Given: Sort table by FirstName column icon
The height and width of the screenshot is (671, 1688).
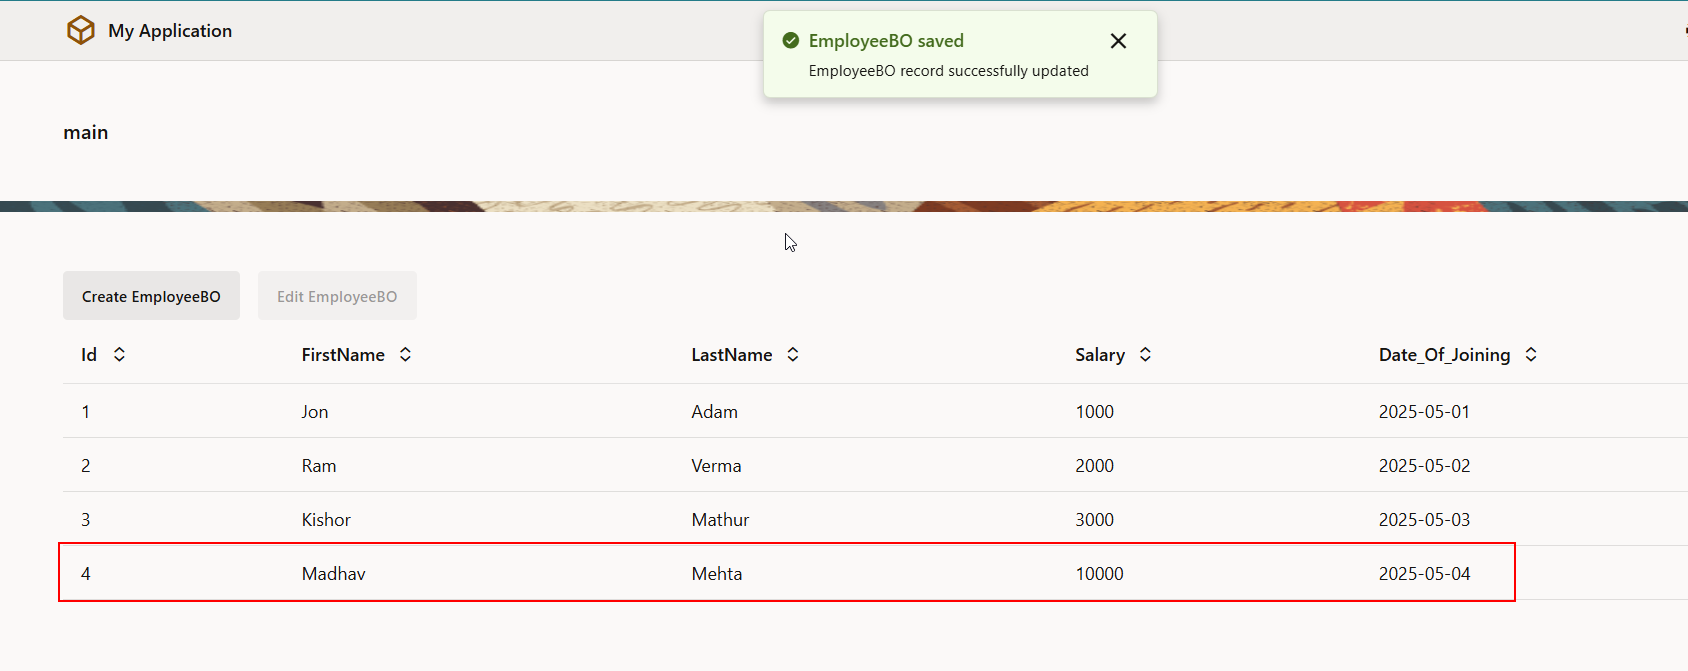Looking at the screenshot, I should (405, 355).
